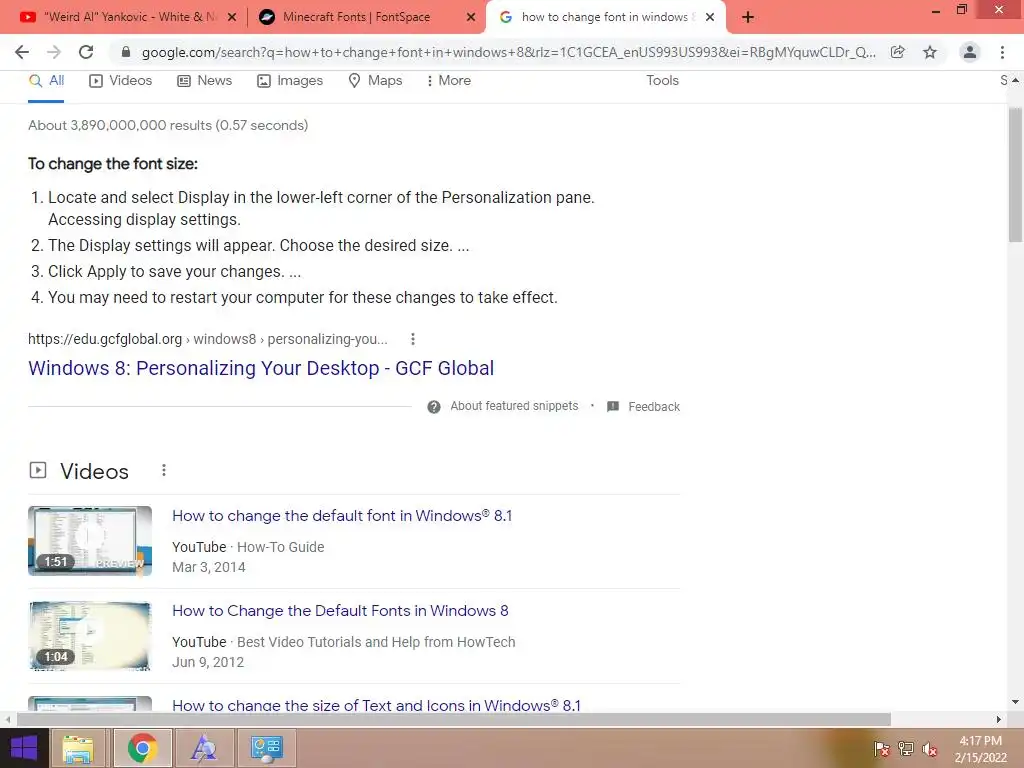The width and height of the screenshot is (1024, 768).
Task: Switch to Images search results
Action: tap(290, 80)
